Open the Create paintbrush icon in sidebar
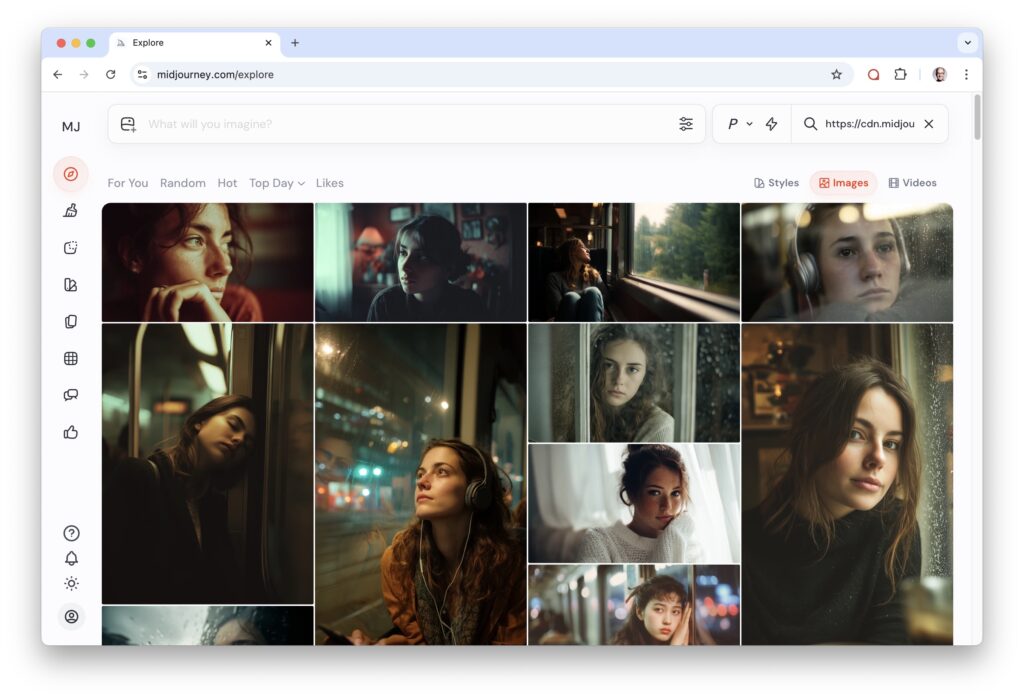 [70, 211]
